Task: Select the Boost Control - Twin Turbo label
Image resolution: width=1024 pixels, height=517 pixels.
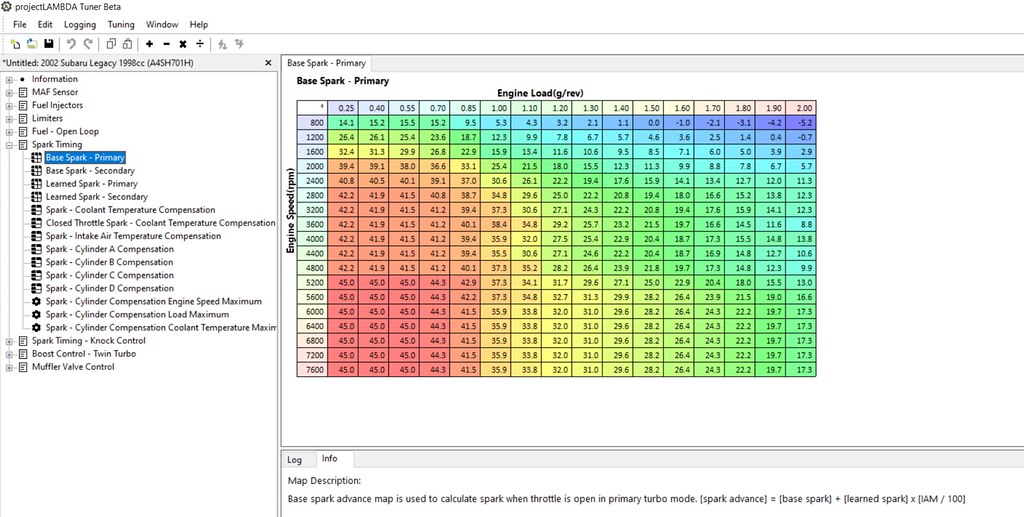Action: click(84, 353)
